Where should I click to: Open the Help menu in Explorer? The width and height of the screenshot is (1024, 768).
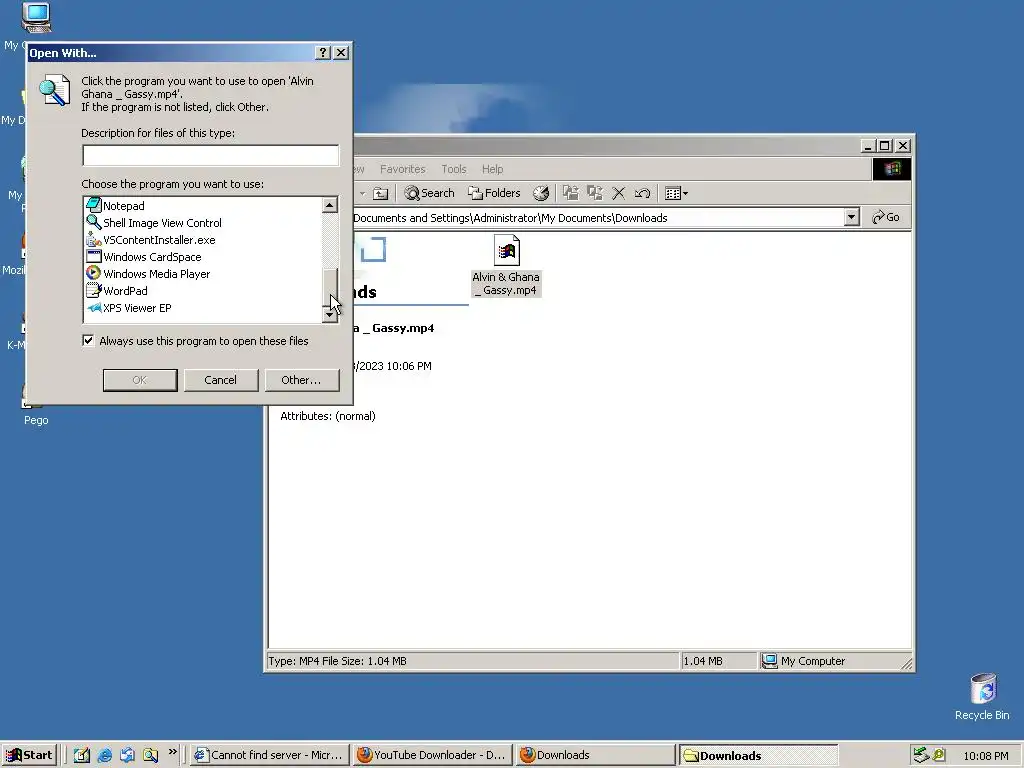492,169
